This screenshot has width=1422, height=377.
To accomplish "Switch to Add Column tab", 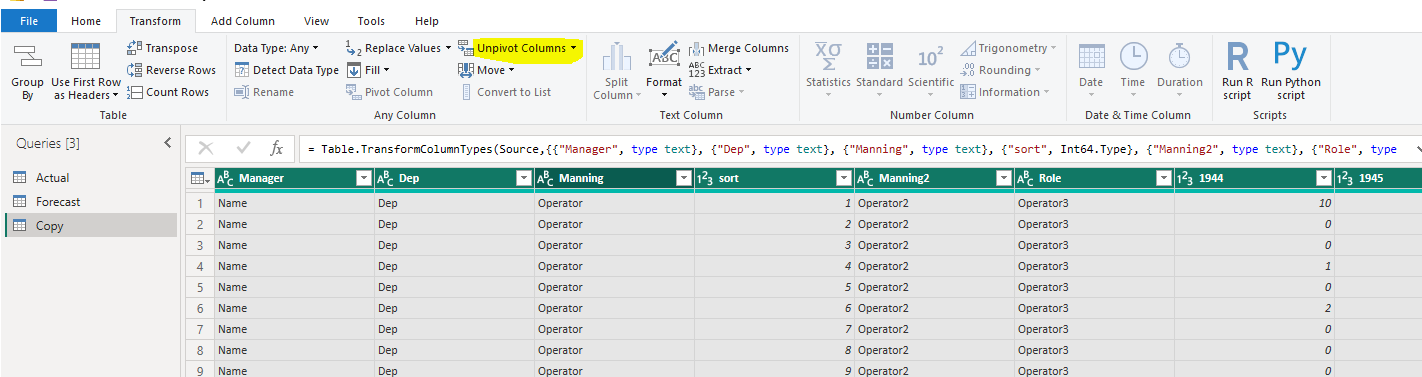I will click(x=243, y=21).
